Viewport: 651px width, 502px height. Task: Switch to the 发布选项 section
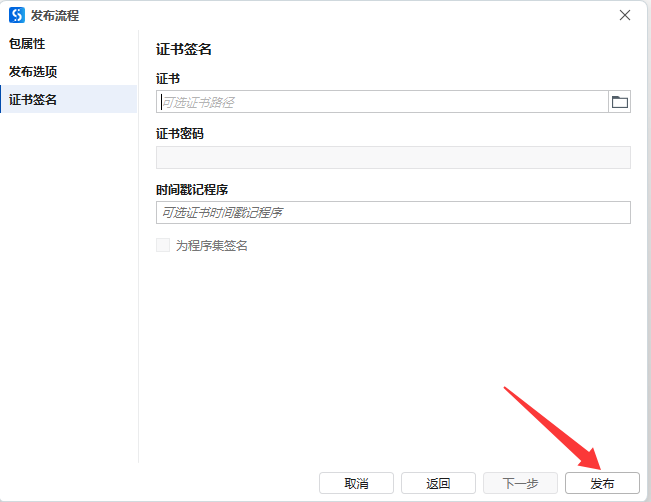(x=69, y=71)
